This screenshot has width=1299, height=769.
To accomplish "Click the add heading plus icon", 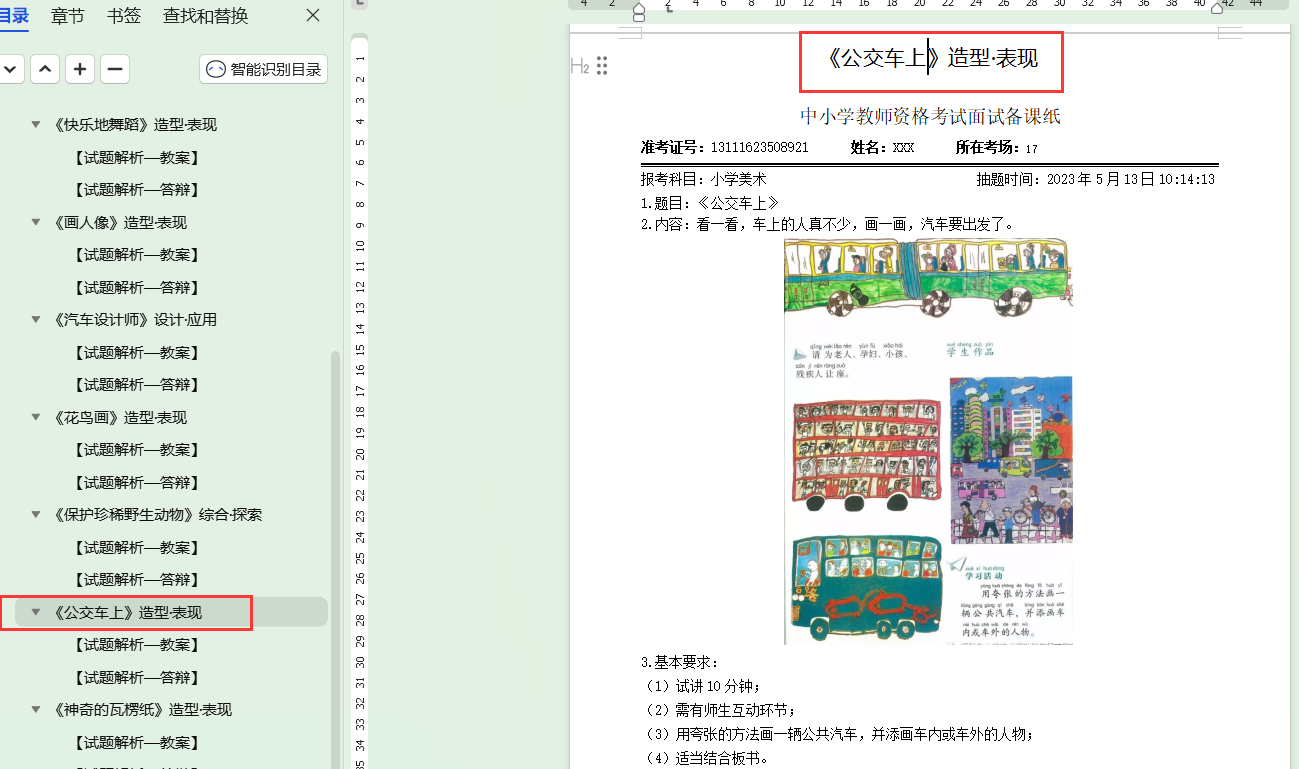I will click(80, 69).
